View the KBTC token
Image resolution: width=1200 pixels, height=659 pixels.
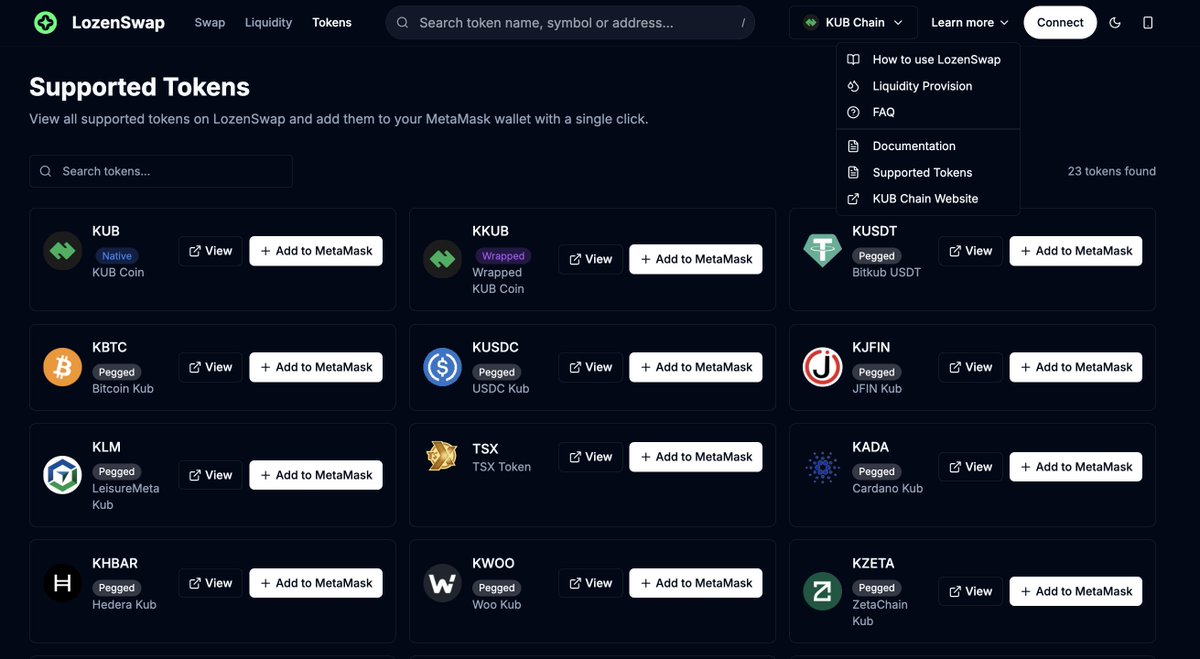211,367
